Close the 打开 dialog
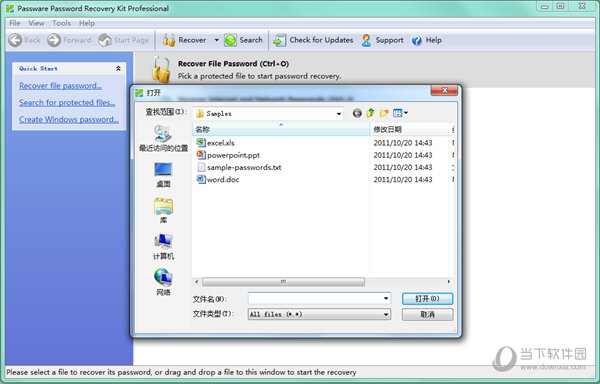 [x=444, y=90]
